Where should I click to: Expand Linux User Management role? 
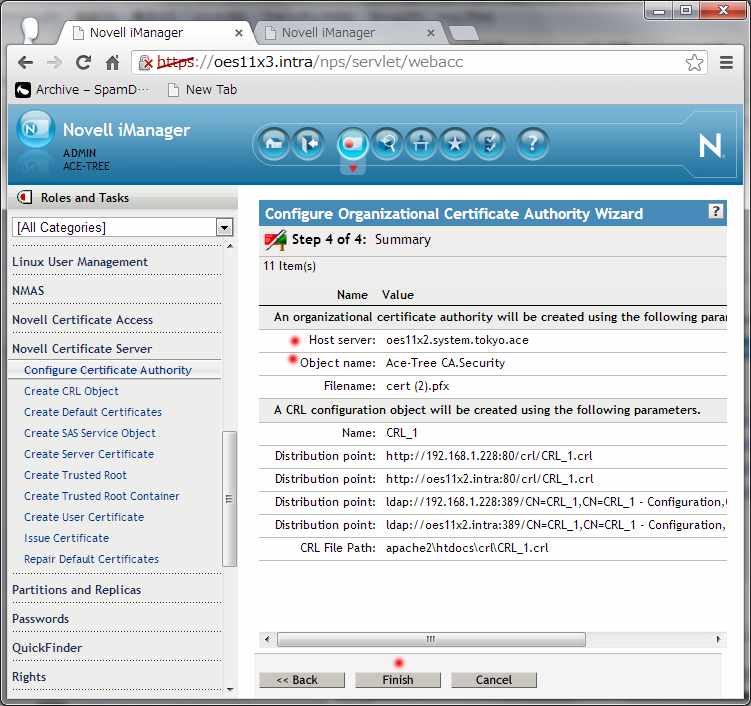[x=80, y=262]
